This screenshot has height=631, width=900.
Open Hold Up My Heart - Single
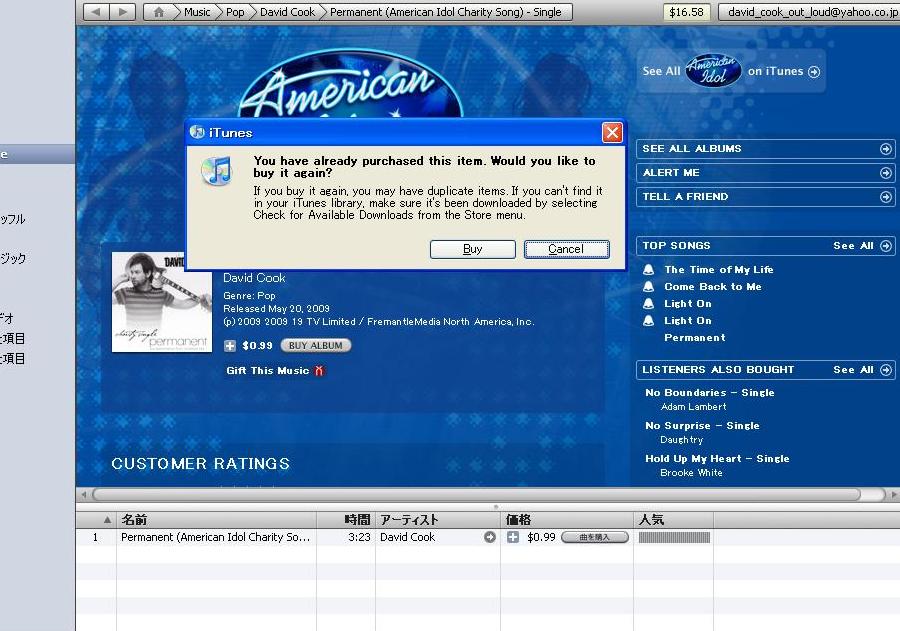coord(717,459)
